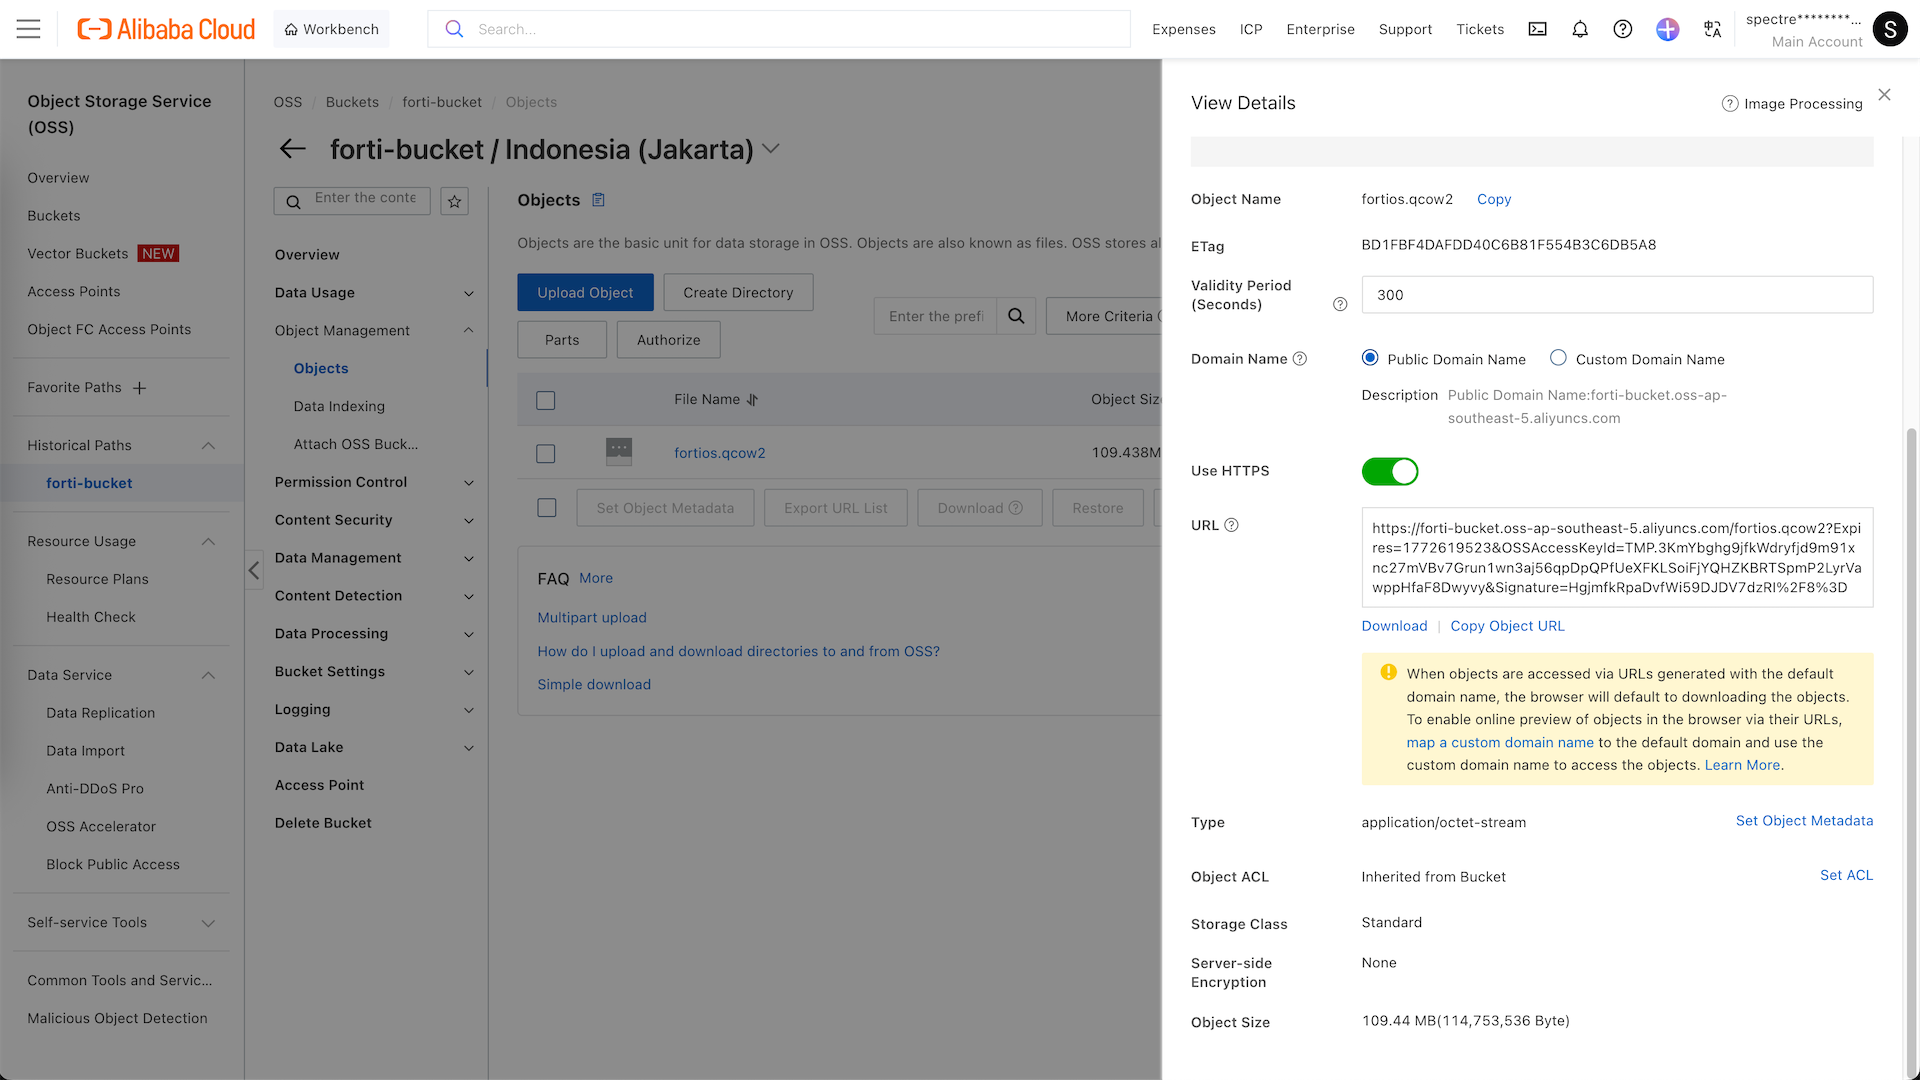Open the hamburger navigation menu

[29, 29]
